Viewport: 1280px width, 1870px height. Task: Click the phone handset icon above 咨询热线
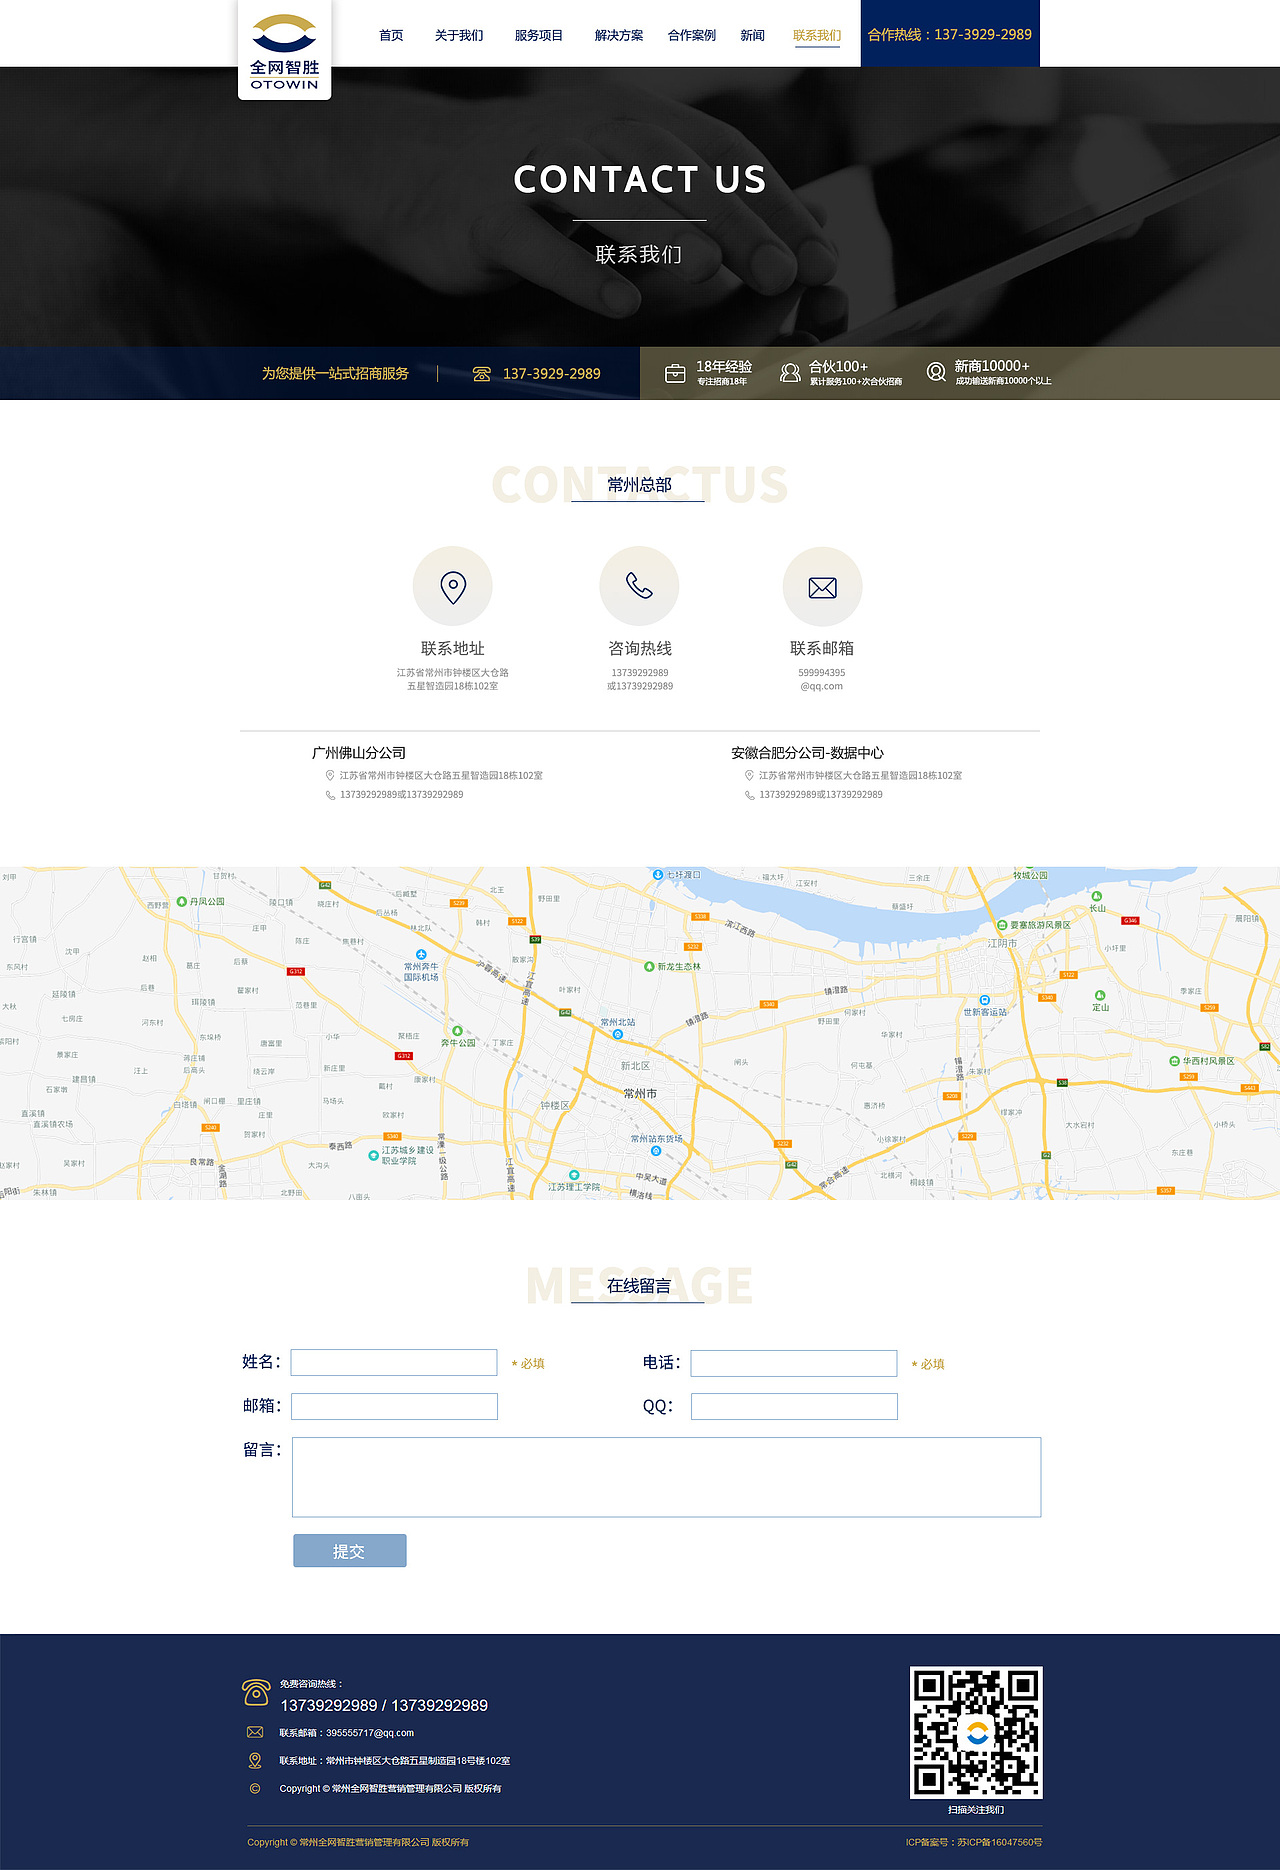click(x=639, y=586)
